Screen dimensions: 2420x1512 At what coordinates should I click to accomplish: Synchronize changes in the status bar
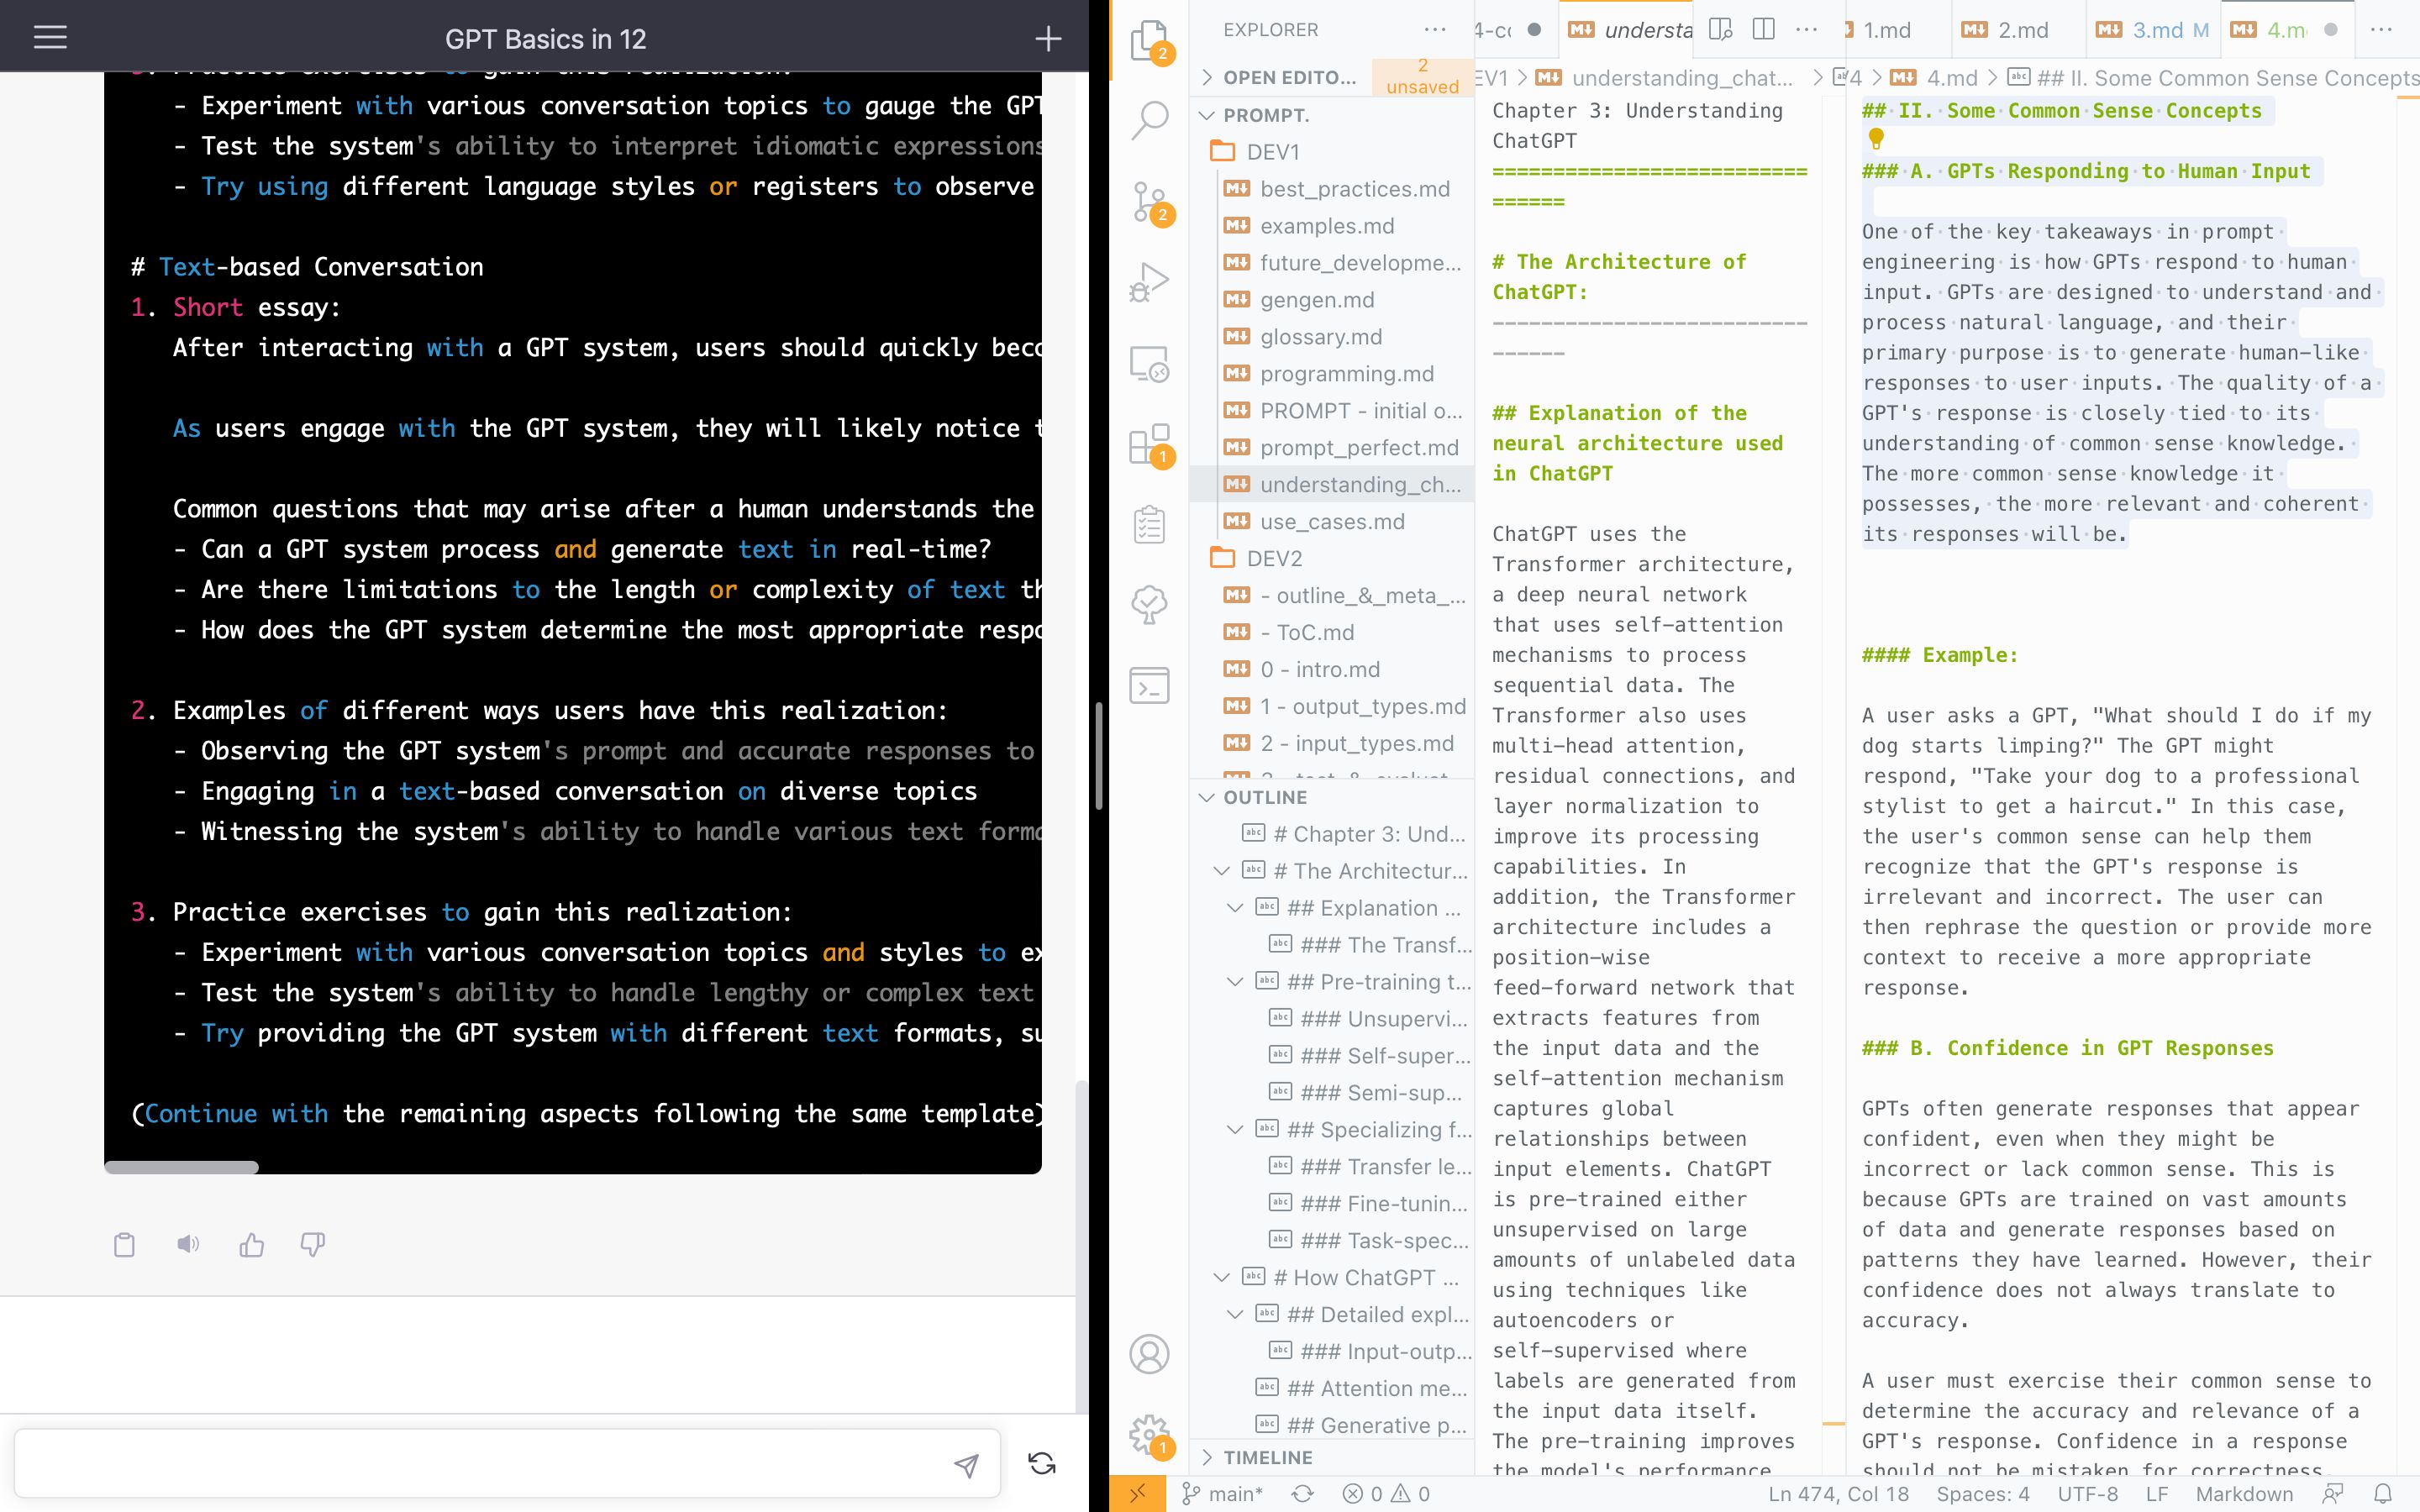pyautogui.click(x=1302, y=1493)
